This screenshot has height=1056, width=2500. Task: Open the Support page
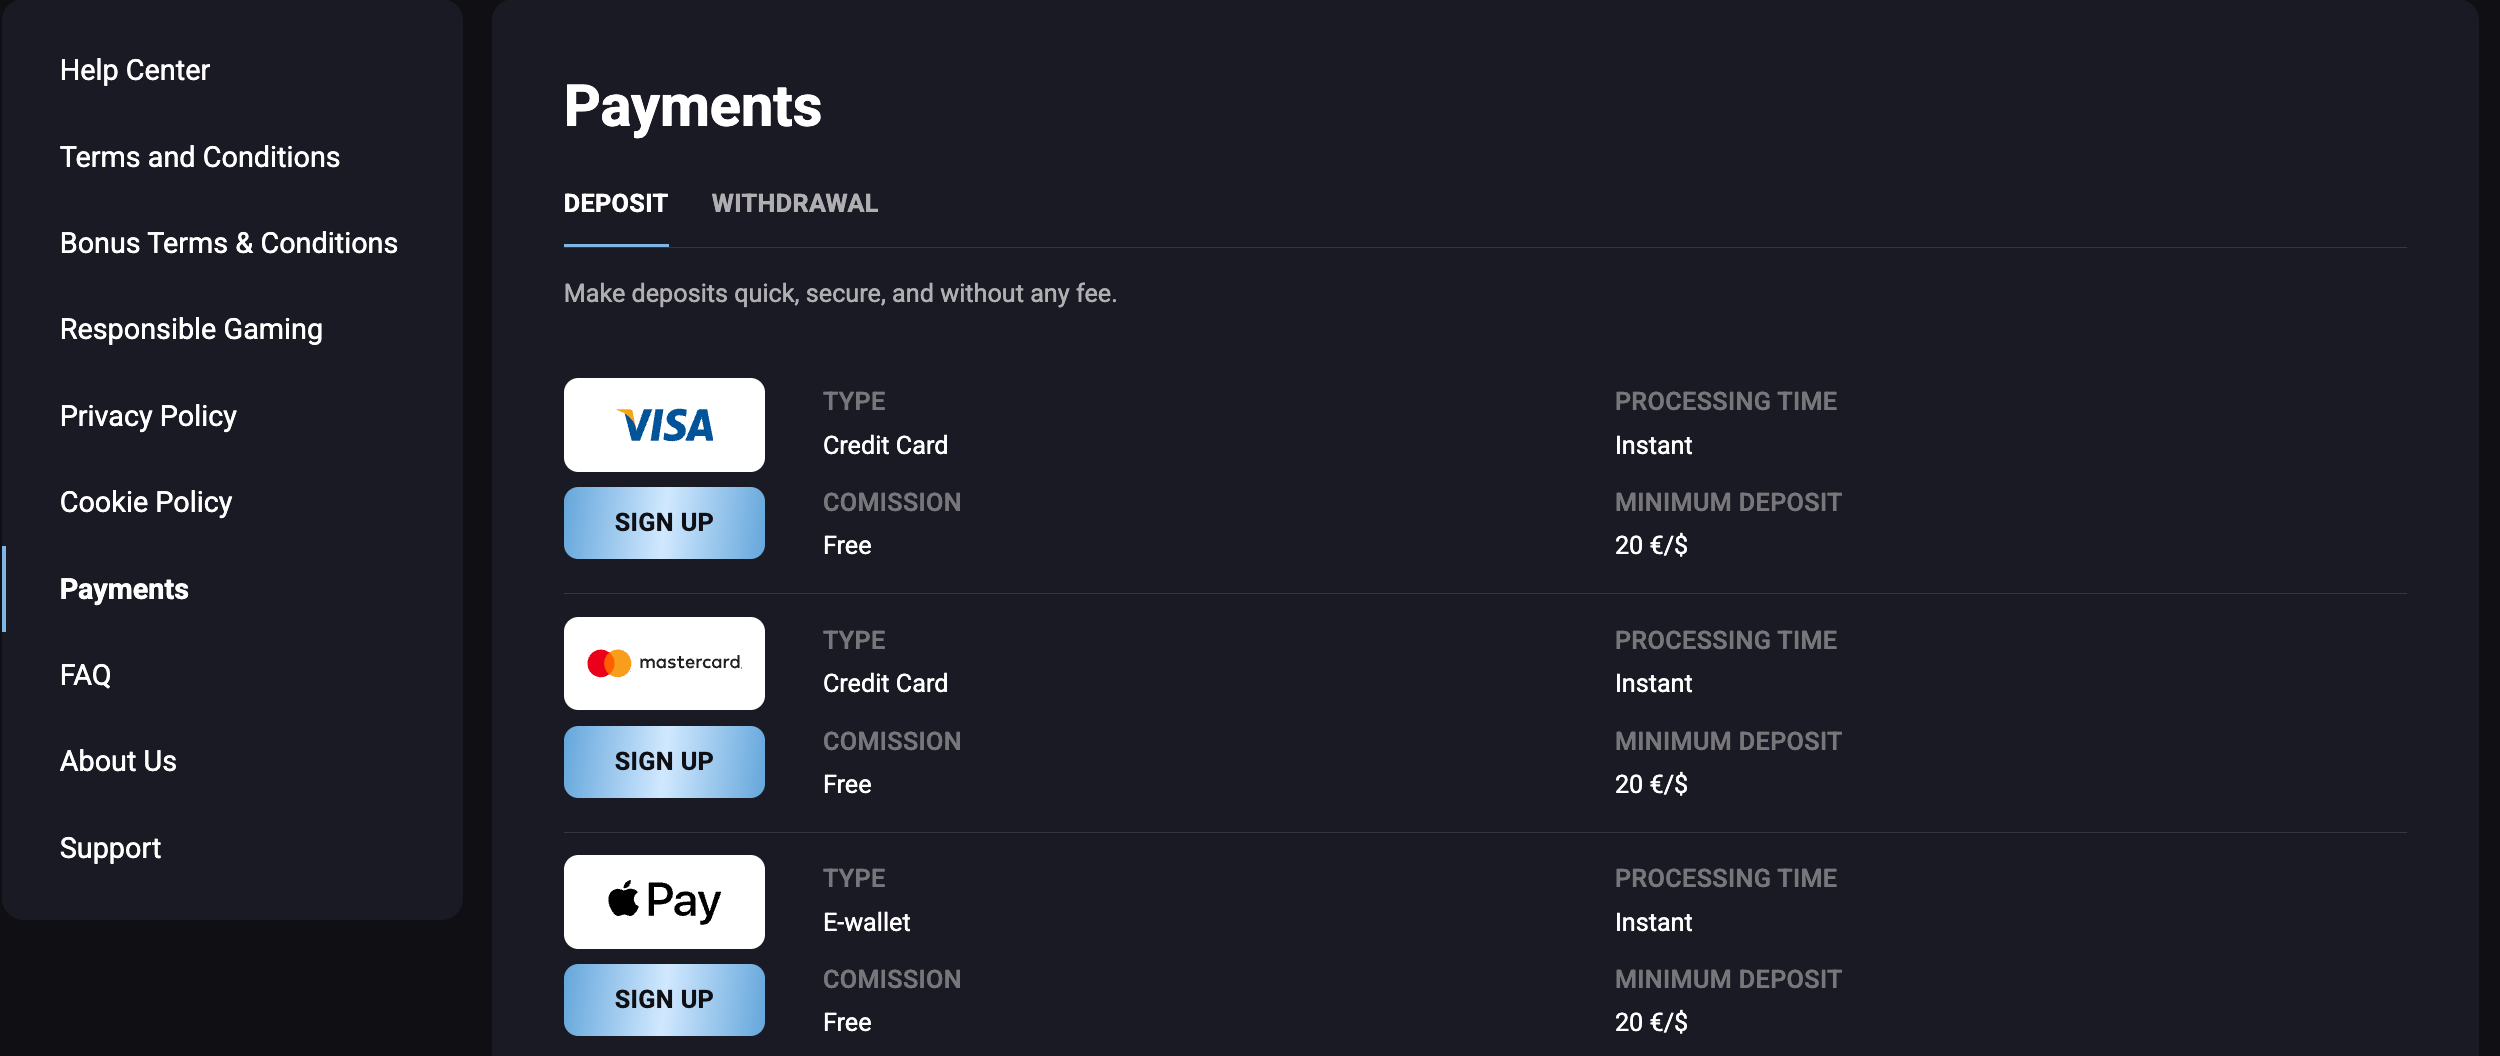tap(110, 848)
